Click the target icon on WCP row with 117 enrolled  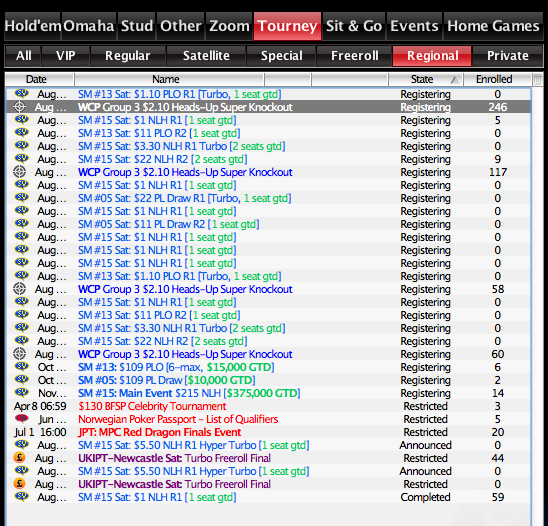coord(20,172)
